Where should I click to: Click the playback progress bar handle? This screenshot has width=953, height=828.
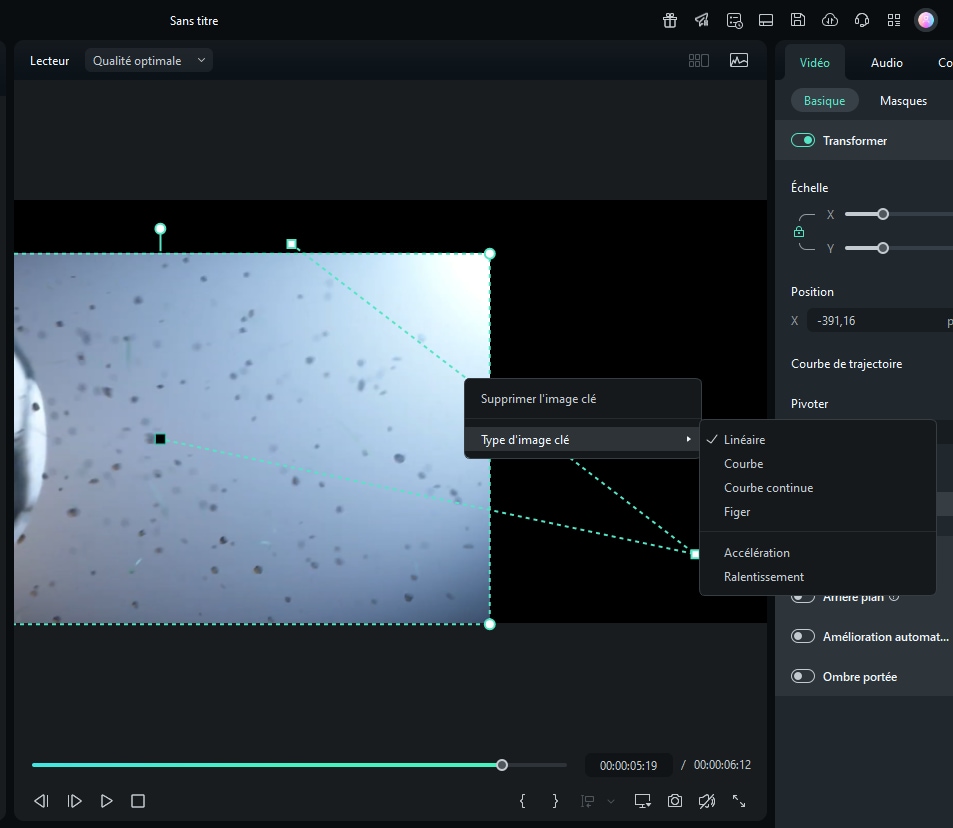coord(502,765)
